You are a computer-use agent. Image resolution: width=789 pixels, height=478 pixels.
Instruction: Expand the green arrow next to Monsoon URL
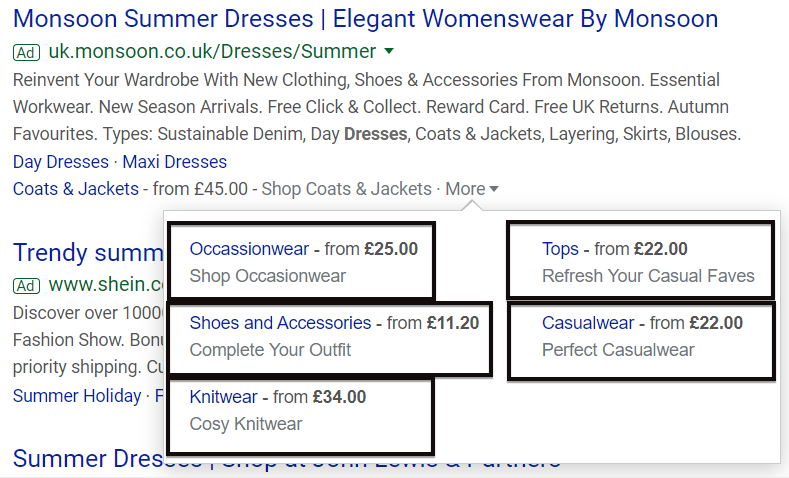[389, 52]
